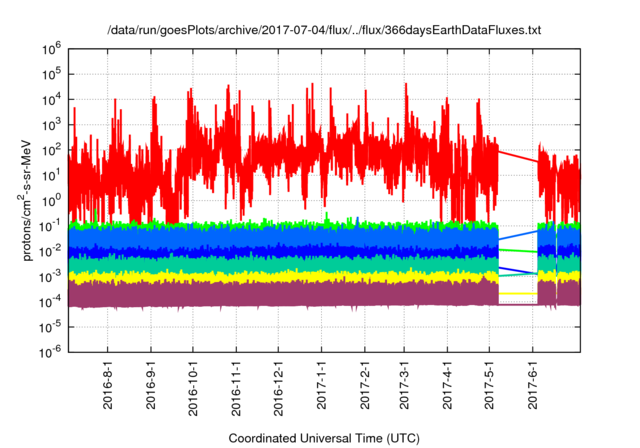Screen dimensions: 640x448
Task: Pick the 2017-1-1 date on the x-axis
Action: point(322,388)
